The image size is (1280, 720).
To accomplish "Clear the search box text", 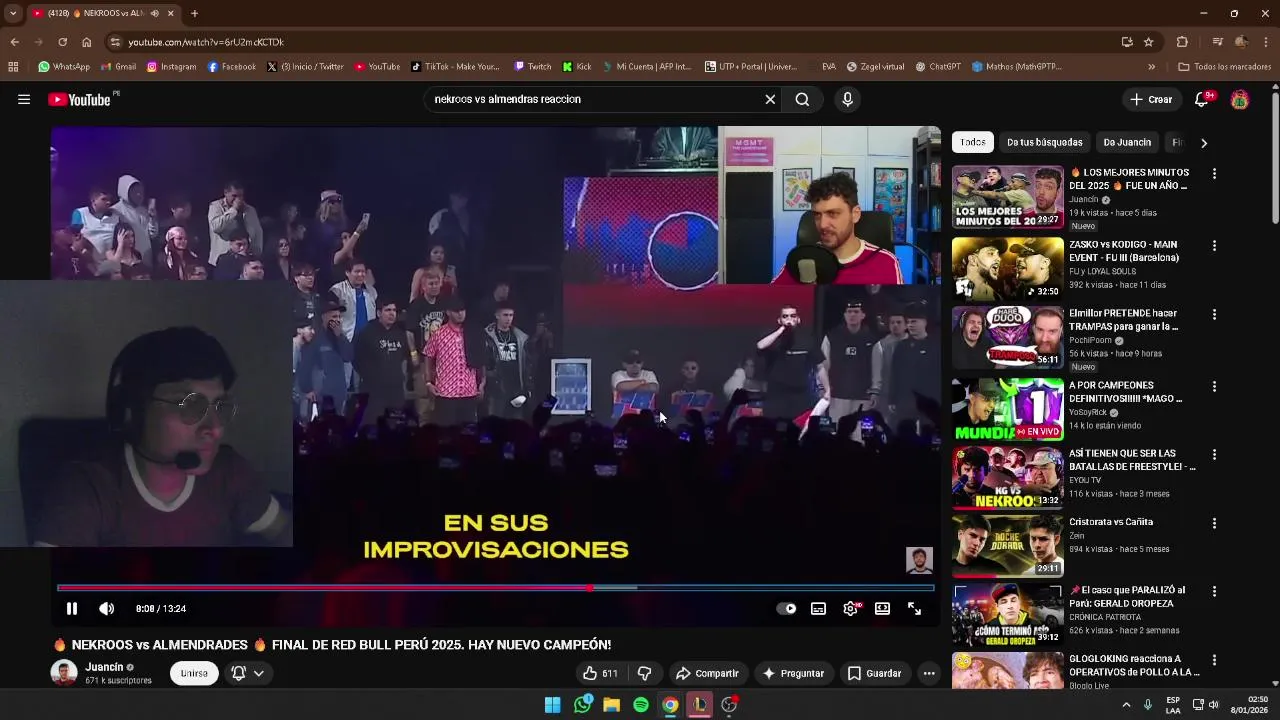I will click(770, 99).
